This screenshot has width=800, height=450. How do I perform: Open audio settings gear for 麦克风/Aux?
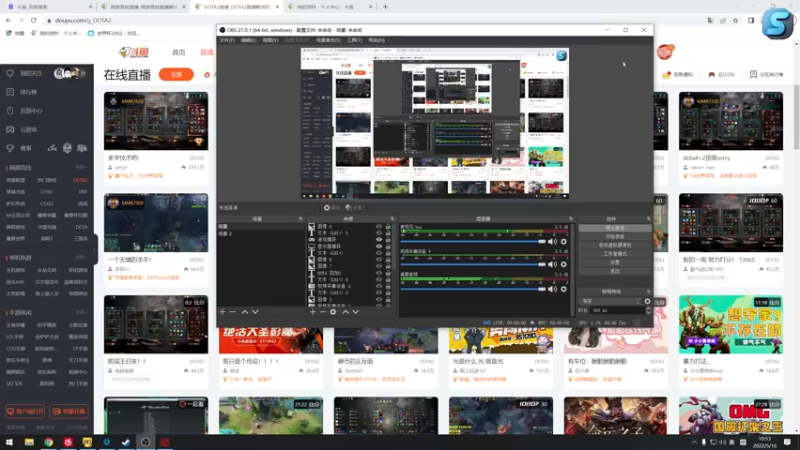pos(564,241)
